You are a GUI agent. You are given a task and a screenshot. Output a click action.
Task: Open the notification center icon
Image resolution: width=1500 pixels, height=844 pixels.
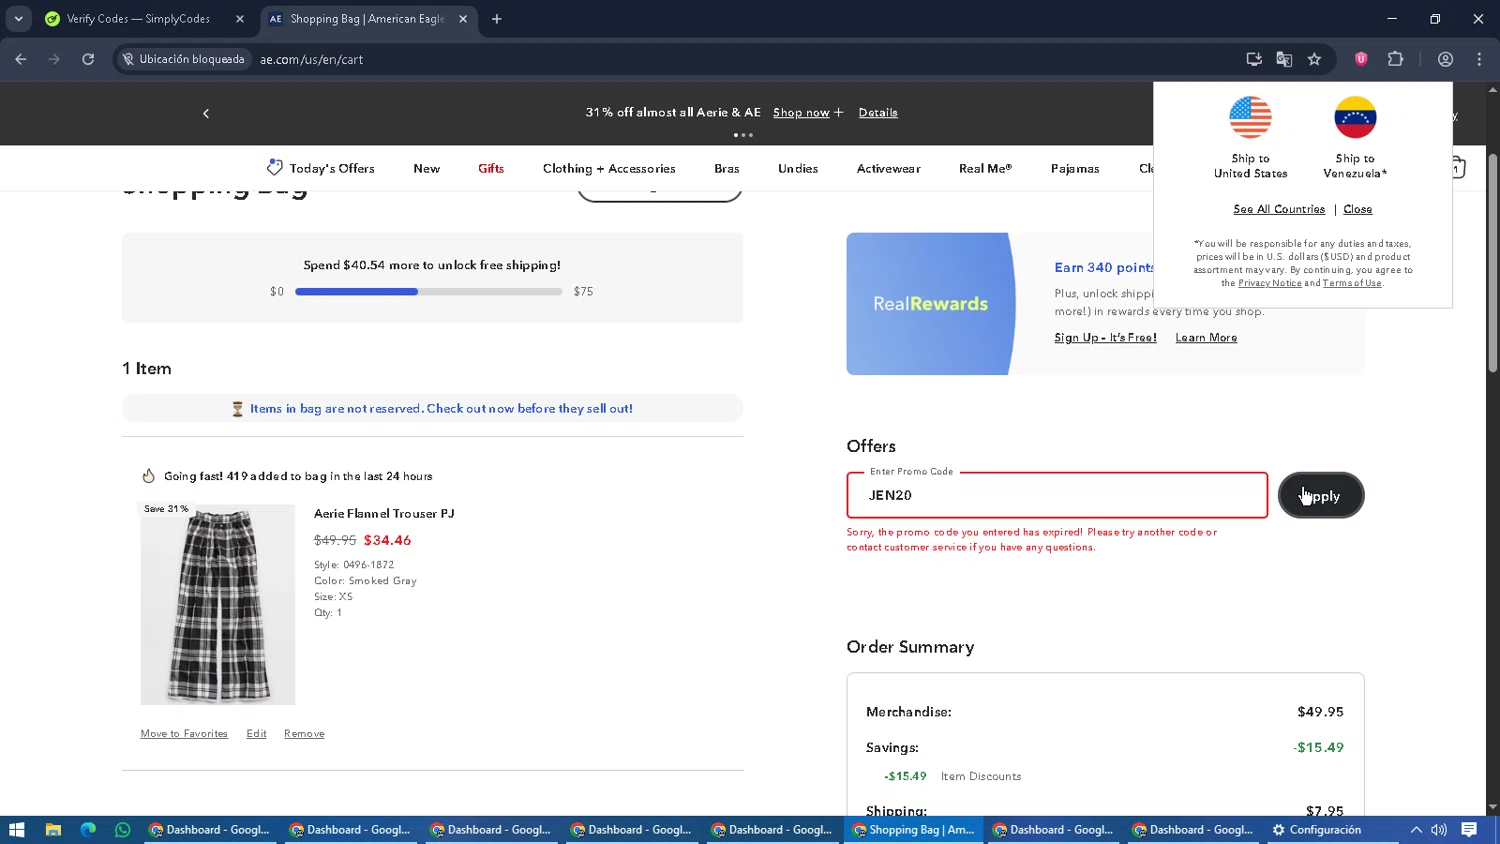click(1469, 830)
